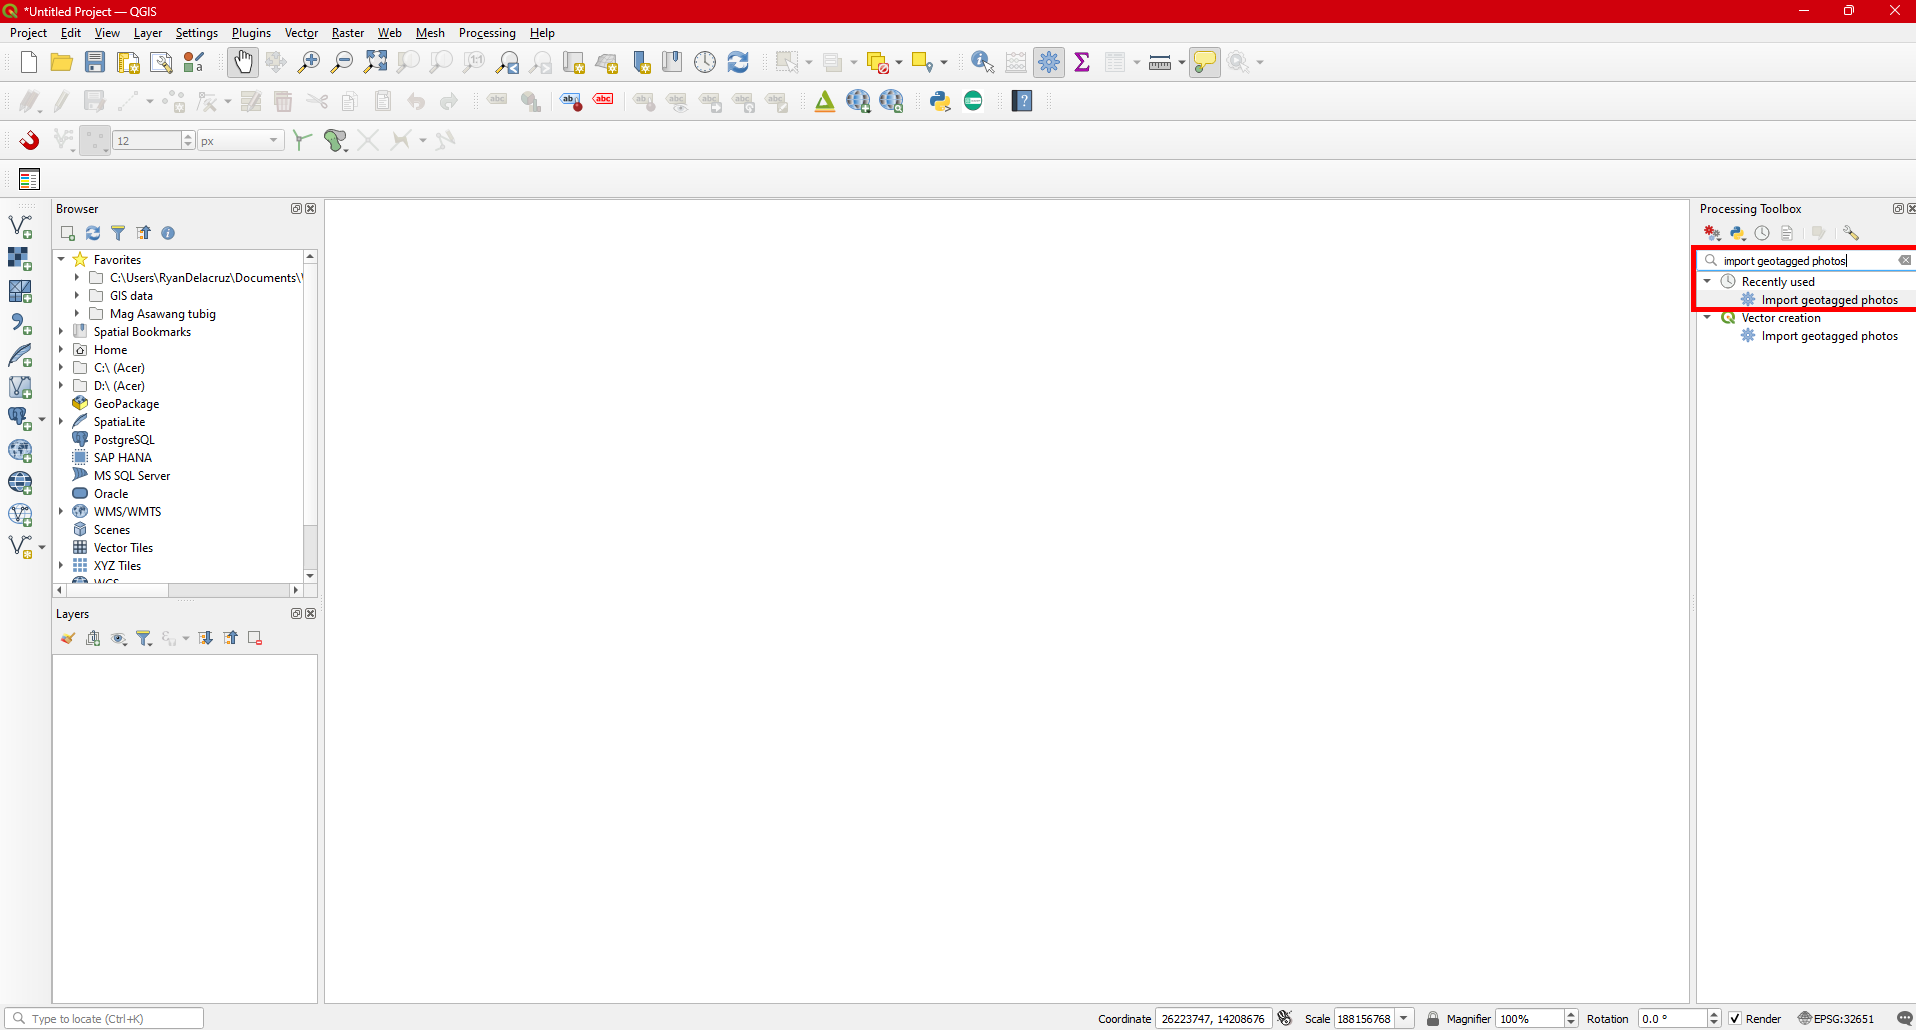Screen dimensions: 1916x1030
Task: Click the Save Project icon
Action: [95, 62]
